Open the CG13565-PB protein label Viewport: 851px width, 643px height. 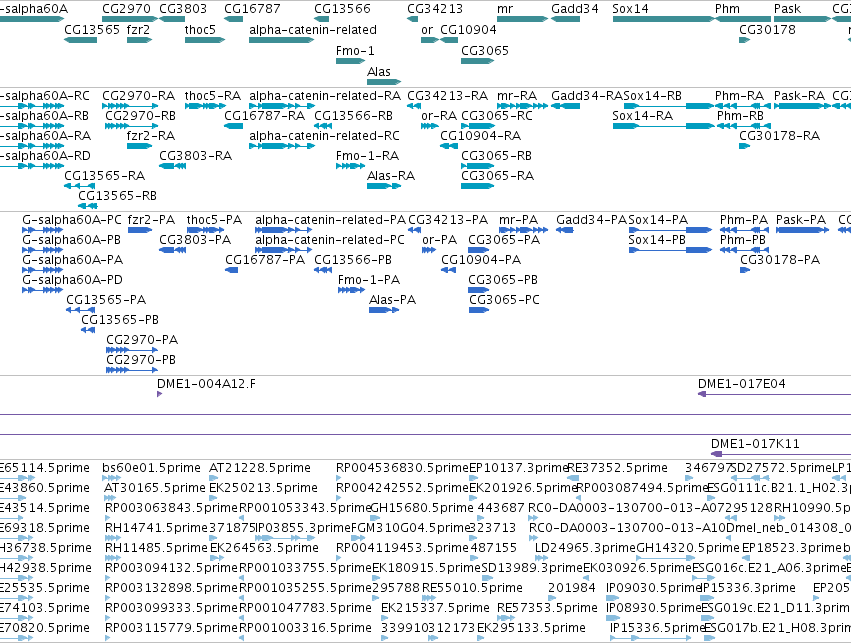coord(120,320)
